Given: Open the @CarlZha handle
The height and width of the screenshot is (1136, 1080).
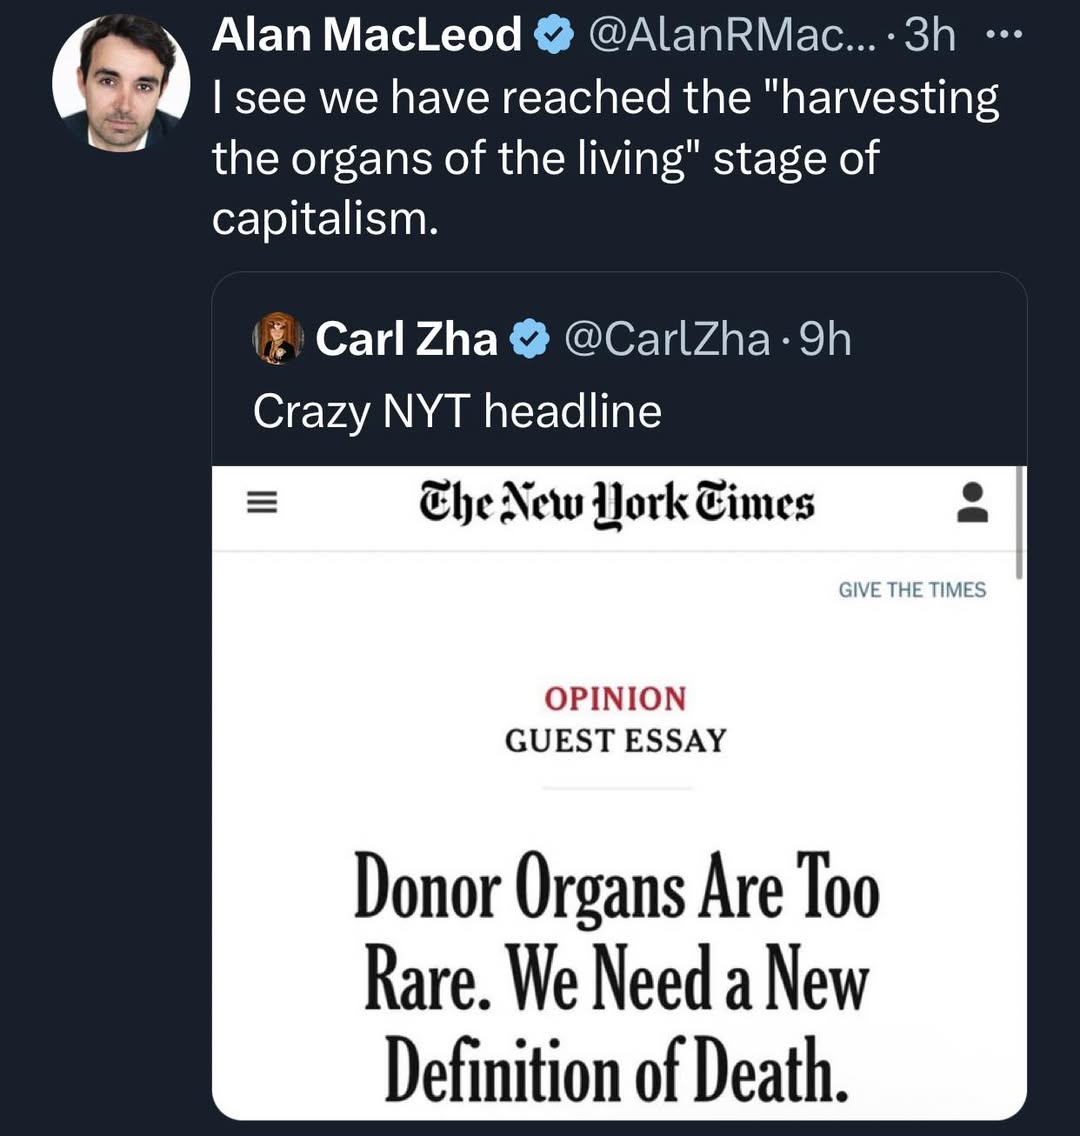Looking at the screenshot, I should [x=667, y=340].
